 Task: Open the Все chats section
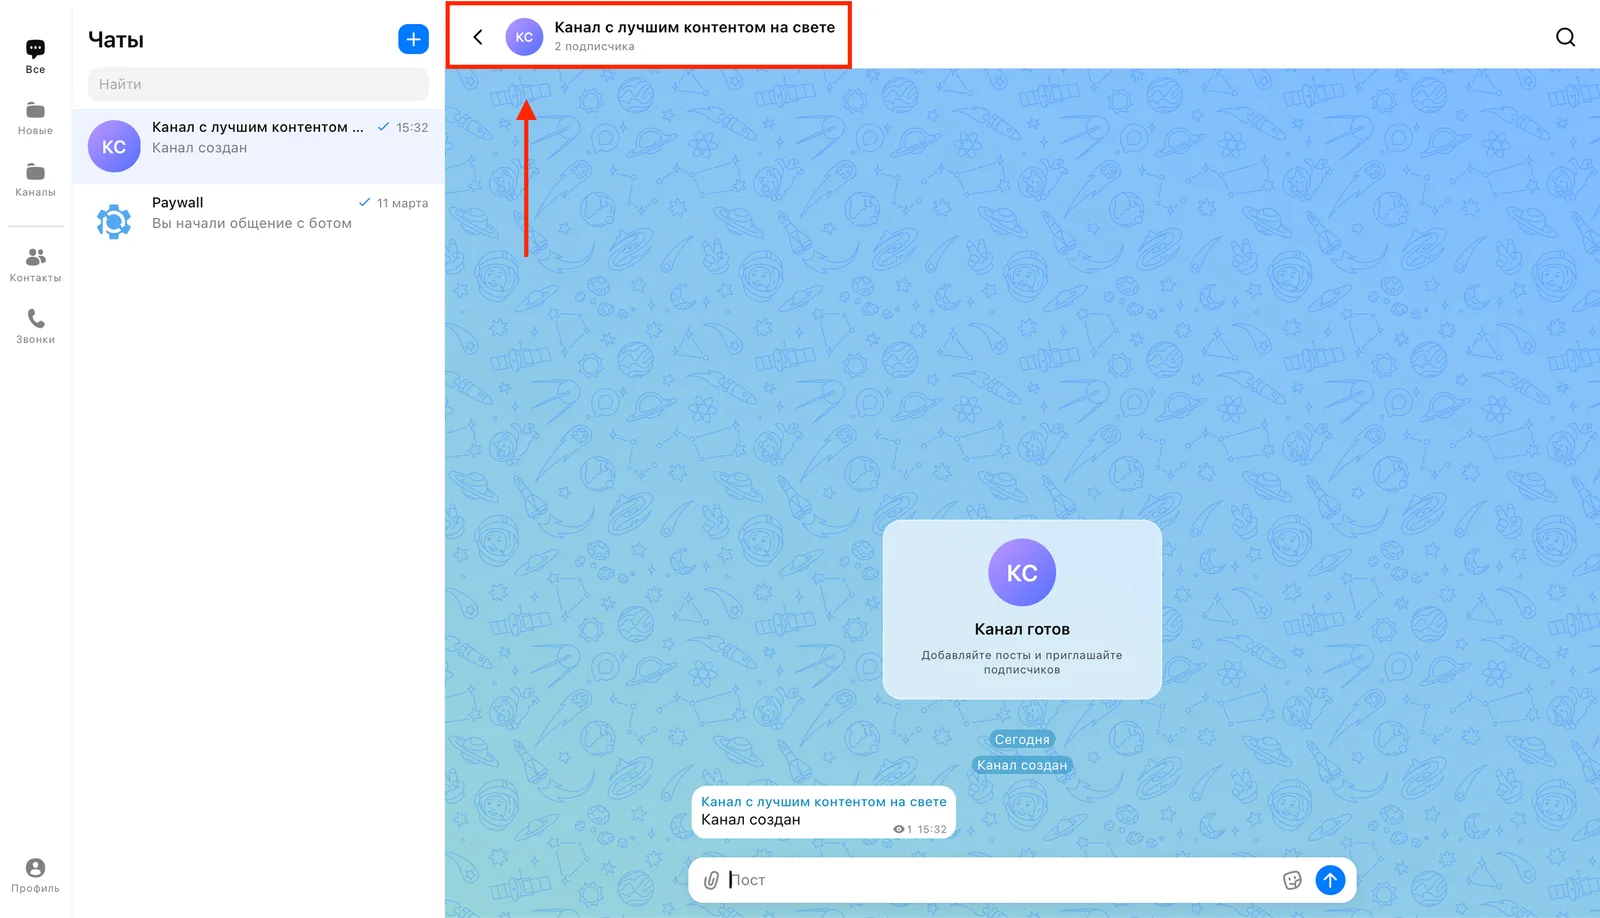pyautogui.click(x=35, y=57)
